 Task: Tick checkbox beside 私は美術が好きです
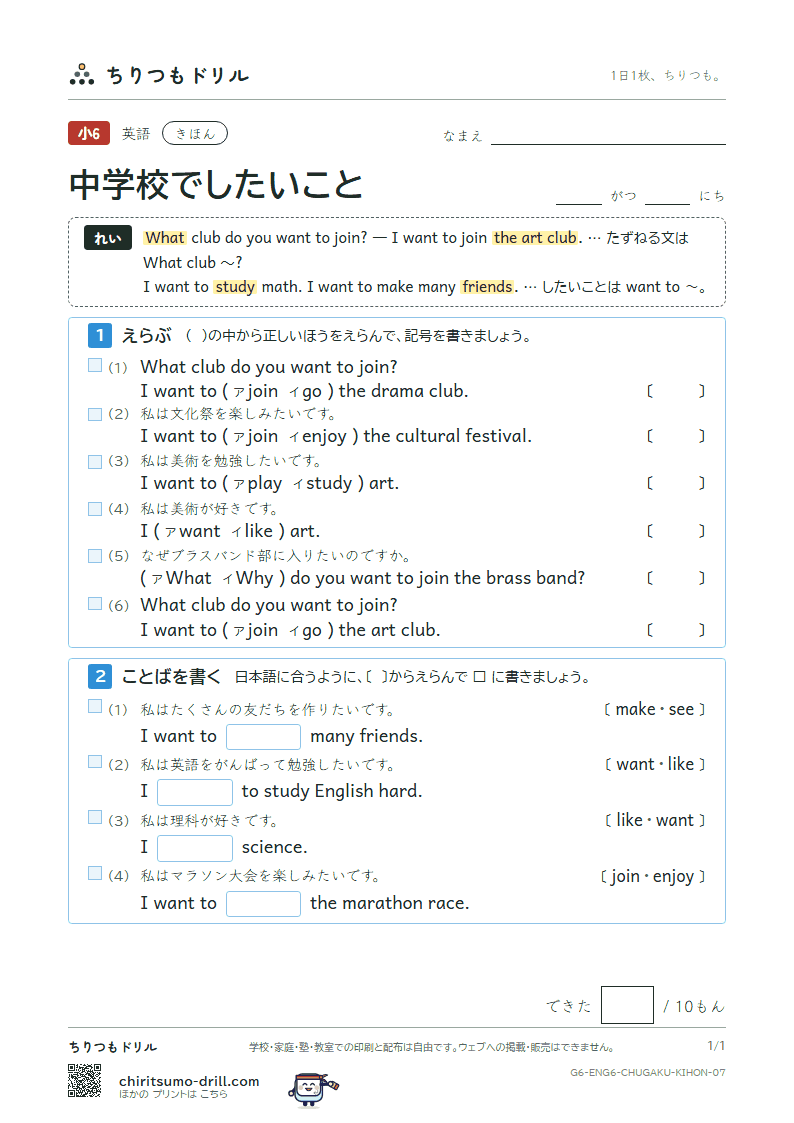click(95, 509)
